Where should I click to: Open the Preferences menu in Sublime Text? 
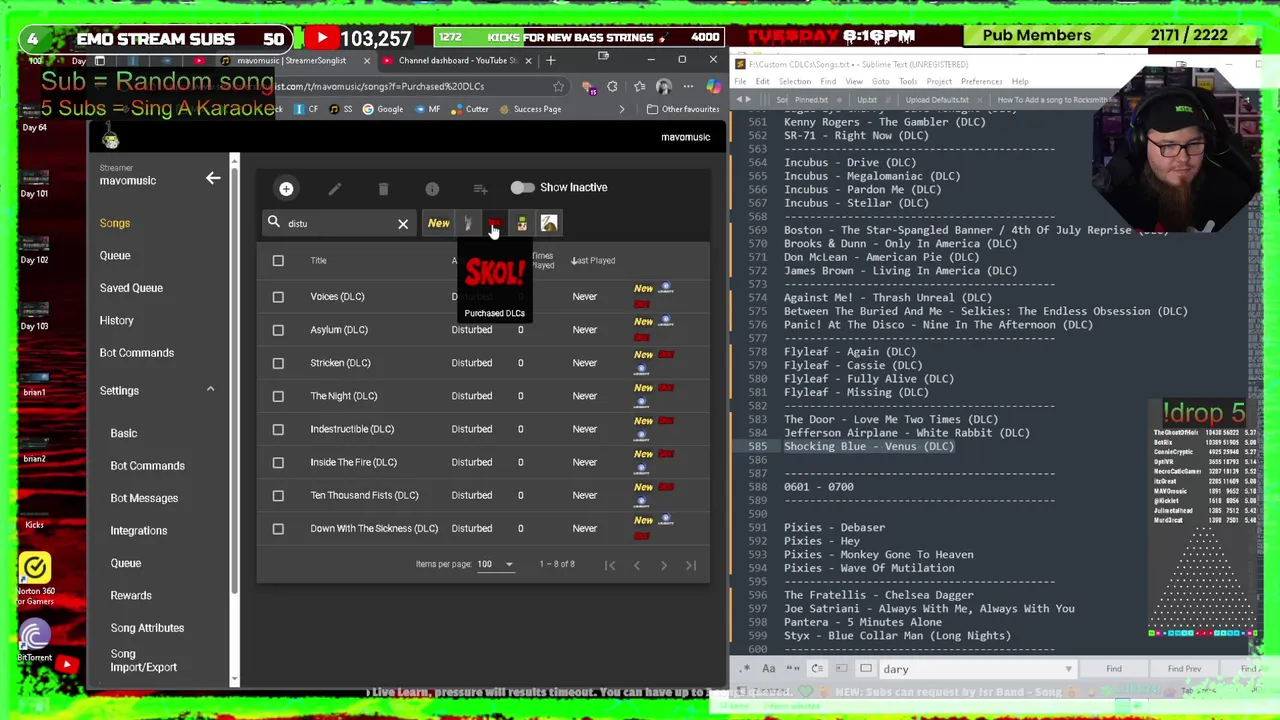point(981,82)
